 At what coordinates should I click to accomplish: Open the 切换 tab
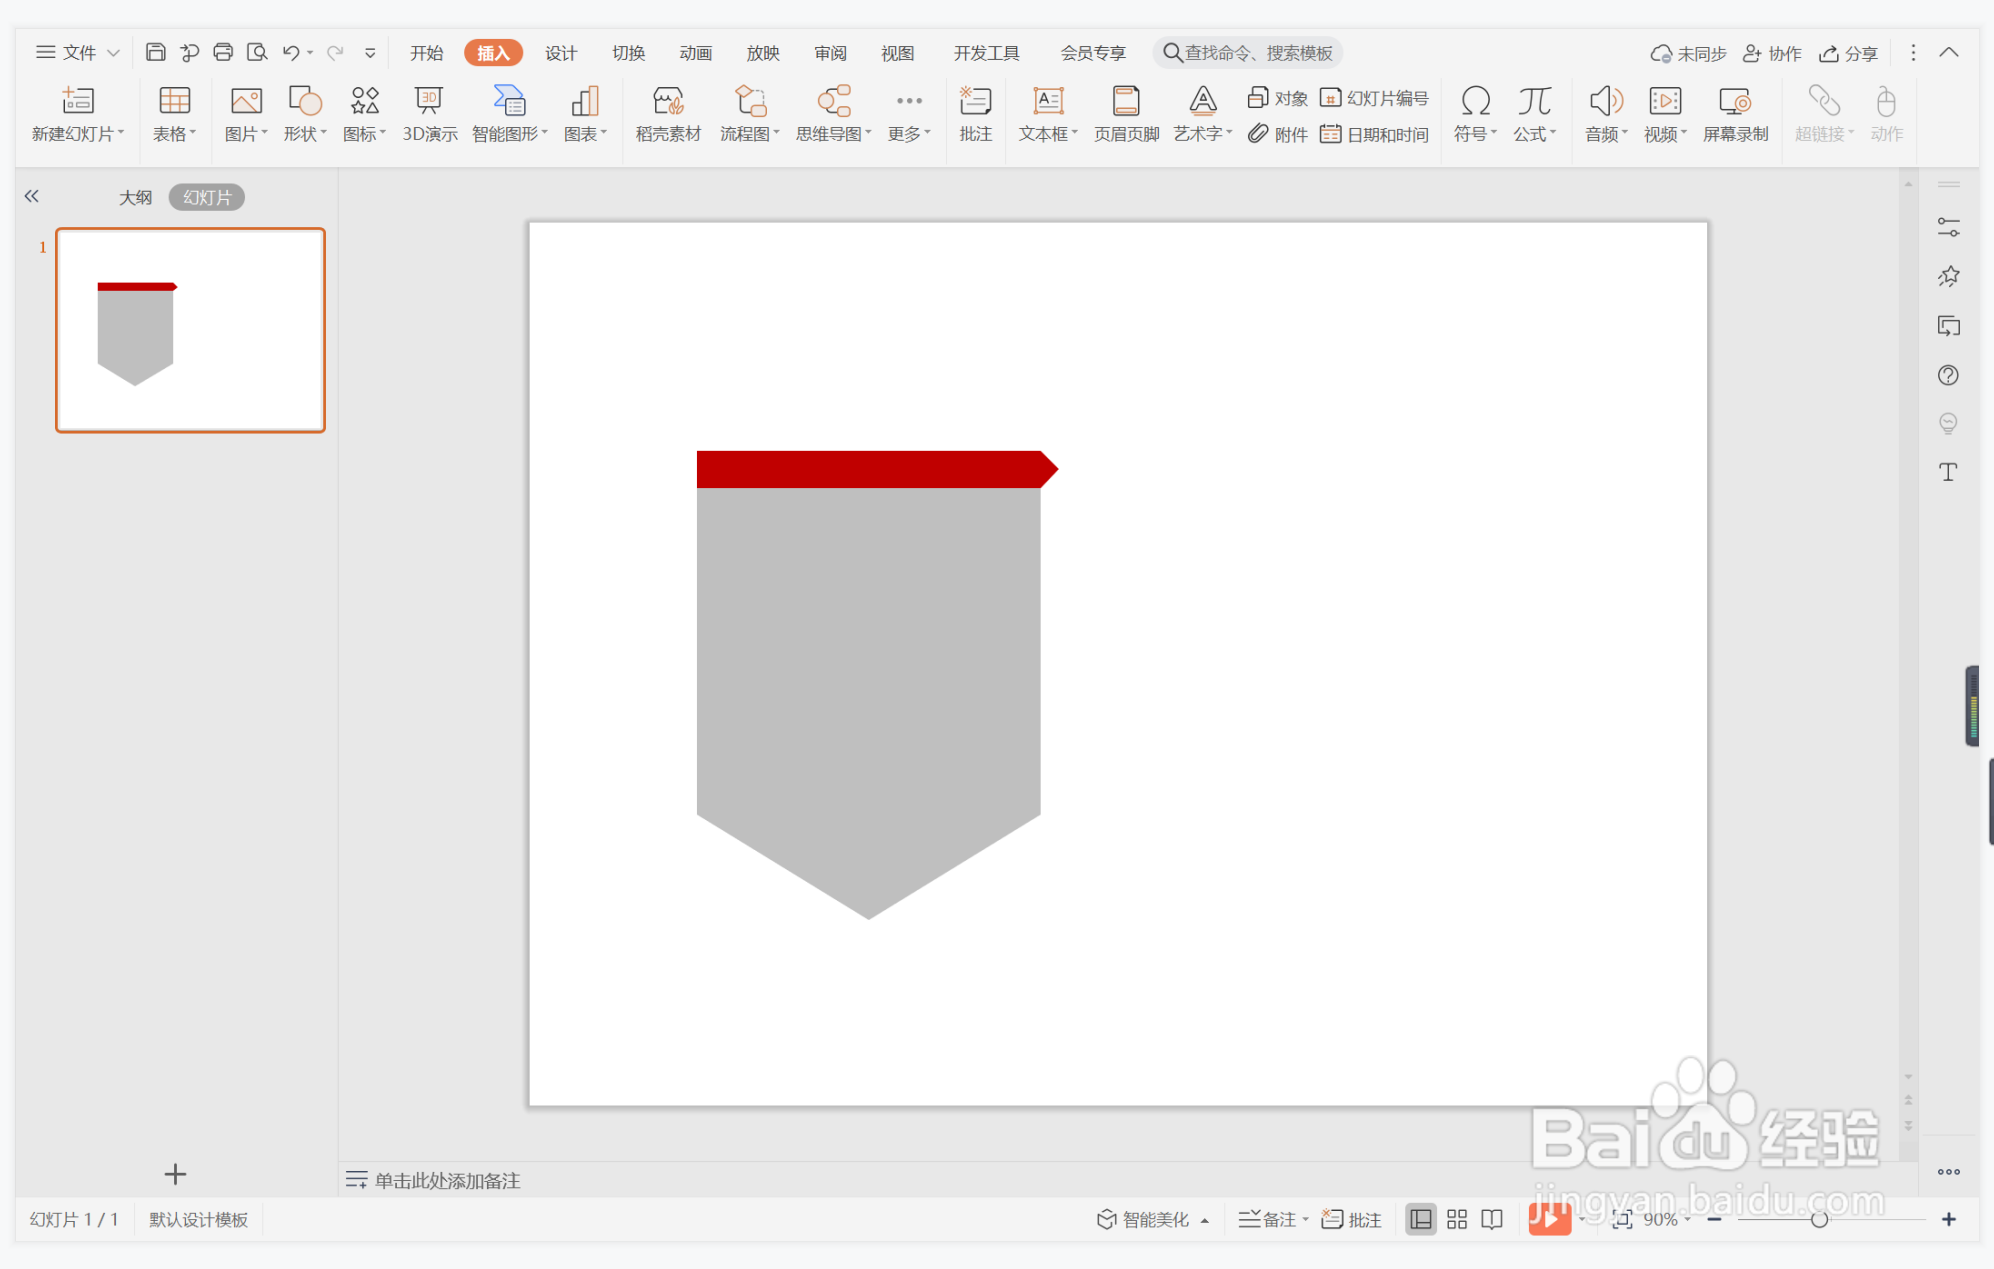coord(628,53)
